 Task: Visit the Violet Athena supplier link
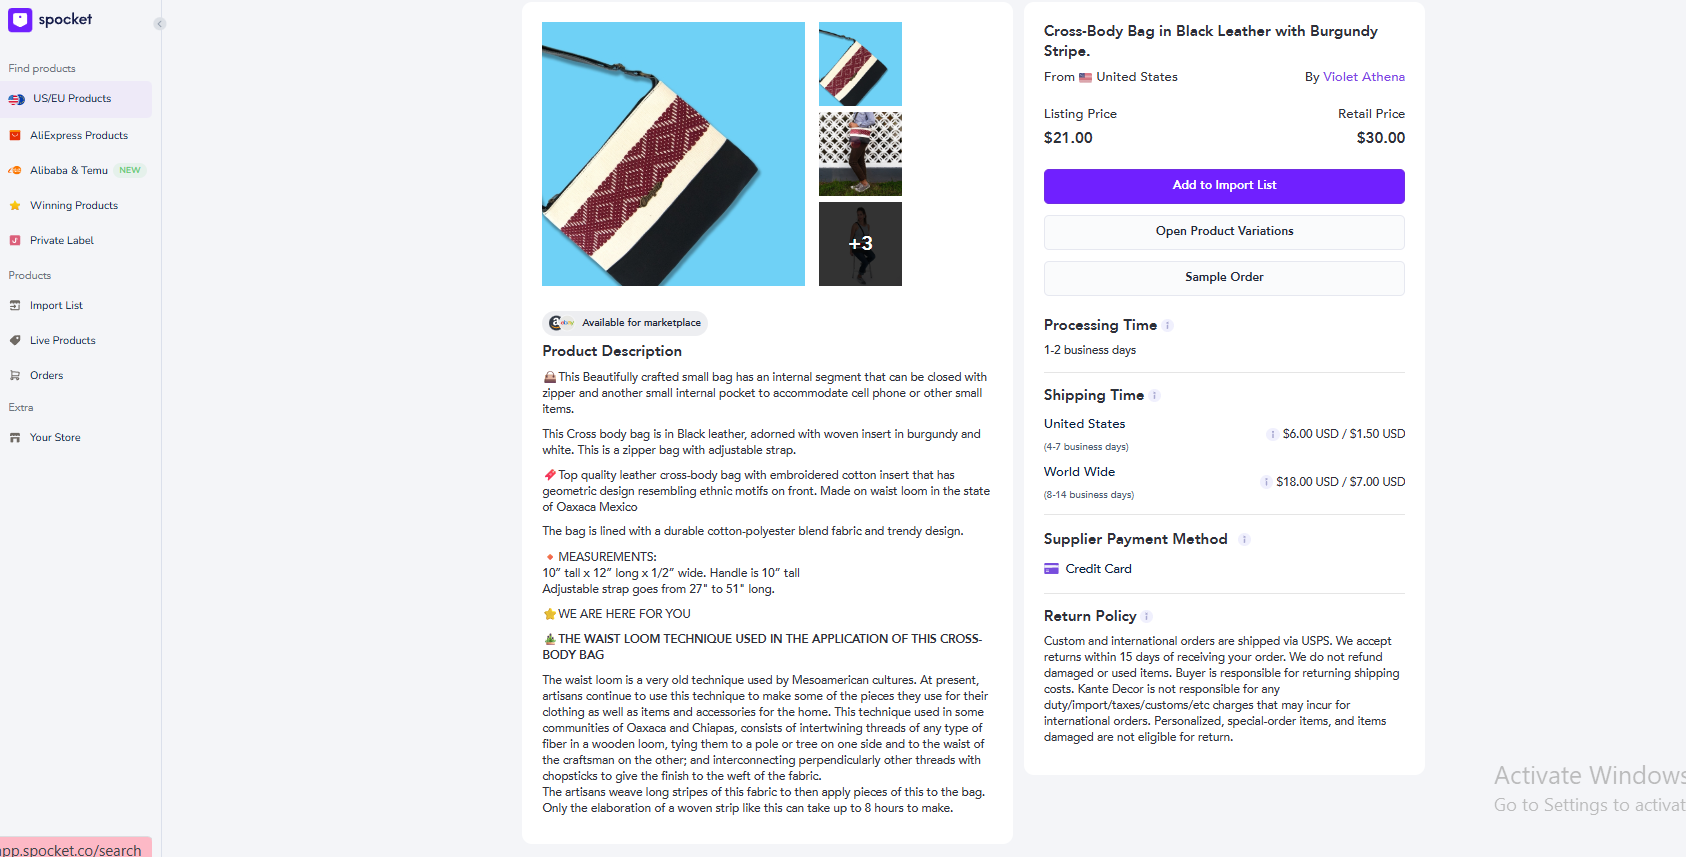coord(1363,77)
